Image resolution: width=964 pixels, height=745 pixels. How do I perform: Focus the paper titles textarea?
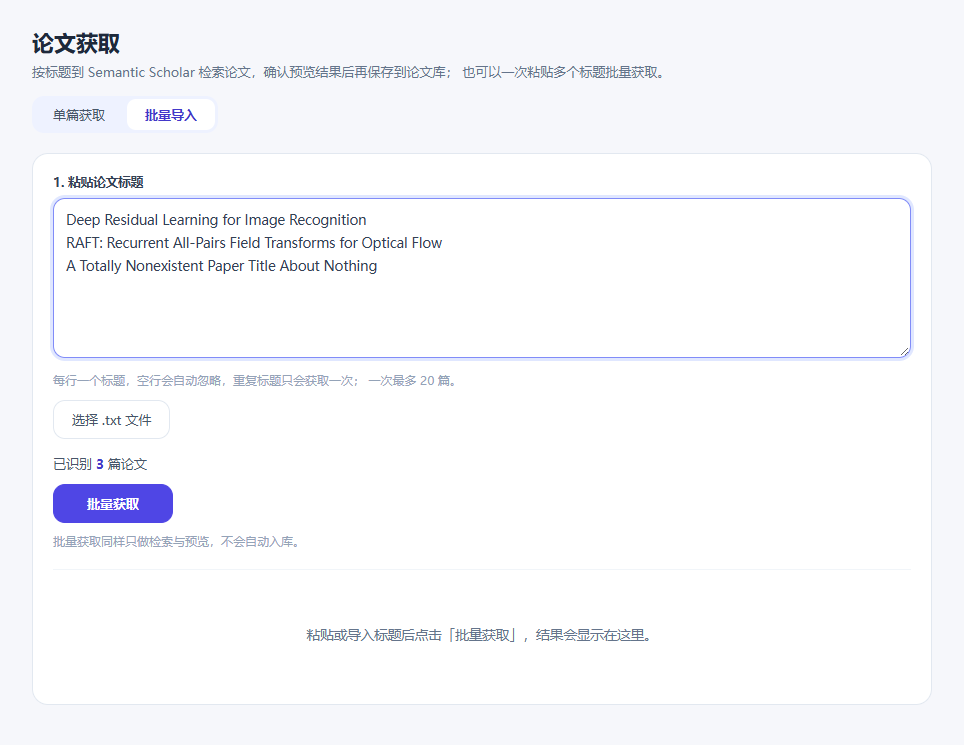click(x=482, y=278)
